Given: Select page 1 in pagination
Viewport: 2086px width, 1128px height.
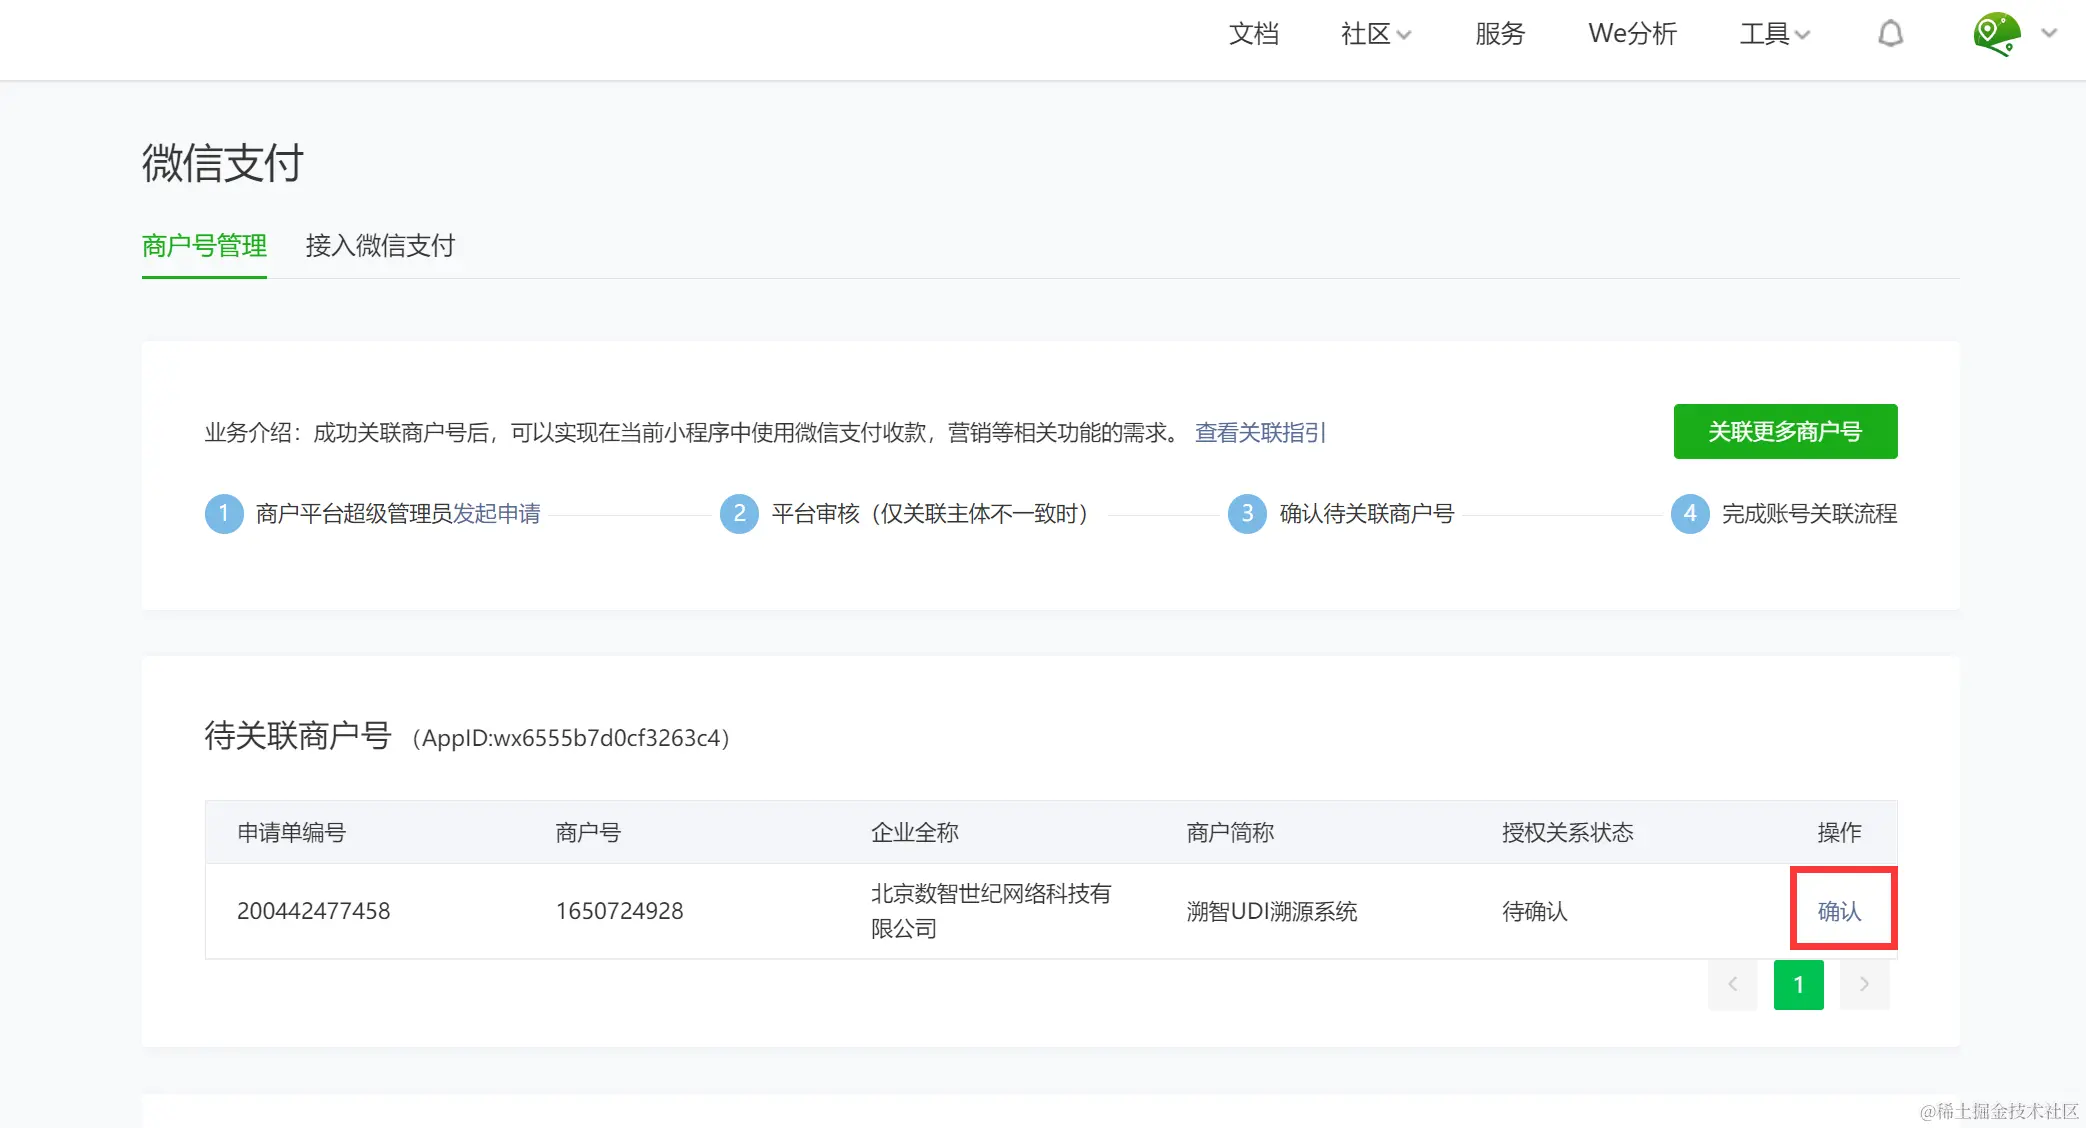Looking at the screenshot, I should 1798,985.
